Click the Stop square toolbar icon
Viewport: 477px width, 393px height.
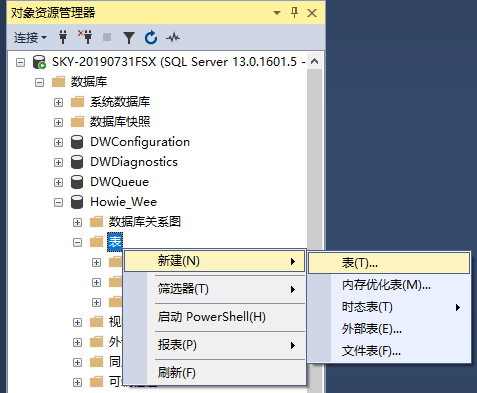[107, 37]
